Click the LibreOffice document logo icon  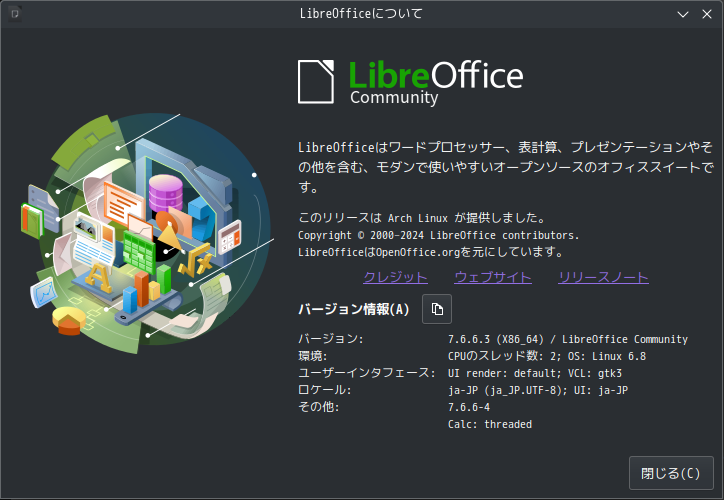pyautogui.click(x=316, y=82)
